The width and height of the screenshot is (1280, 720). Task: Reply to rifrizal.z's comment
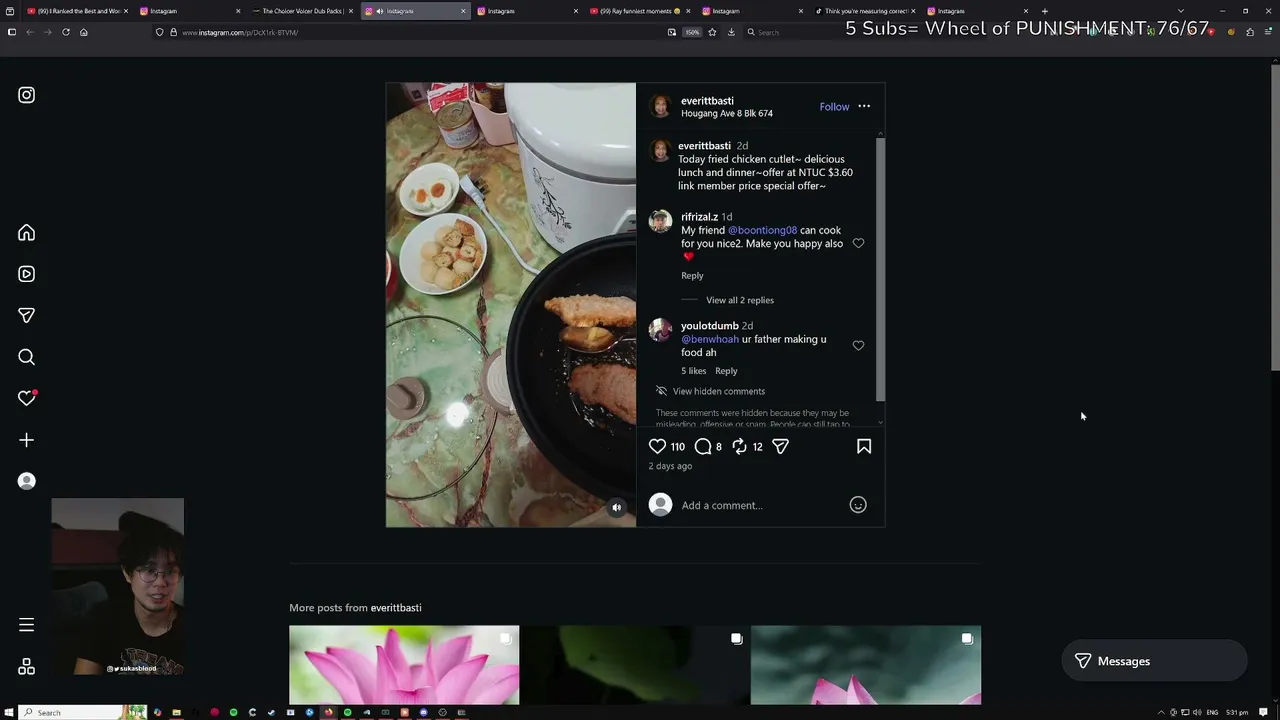692,276
